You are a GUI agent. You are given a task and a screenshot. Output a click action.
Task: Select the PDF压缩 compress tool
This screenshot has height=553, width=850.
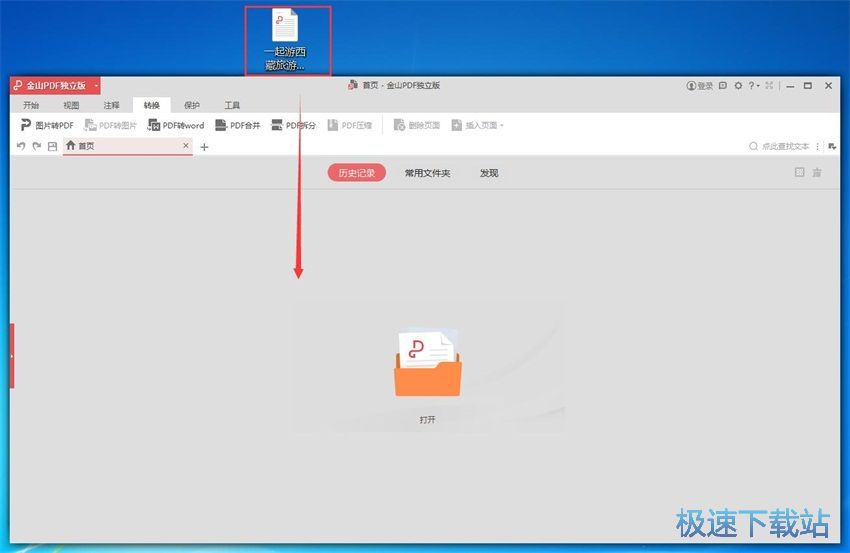pos(349,125)
